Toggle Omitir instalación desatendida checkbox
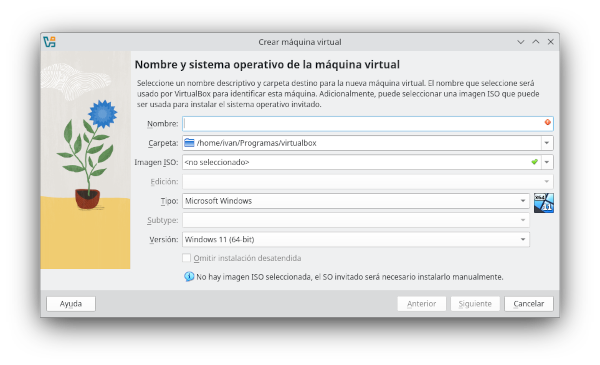 tap(186, 258)
